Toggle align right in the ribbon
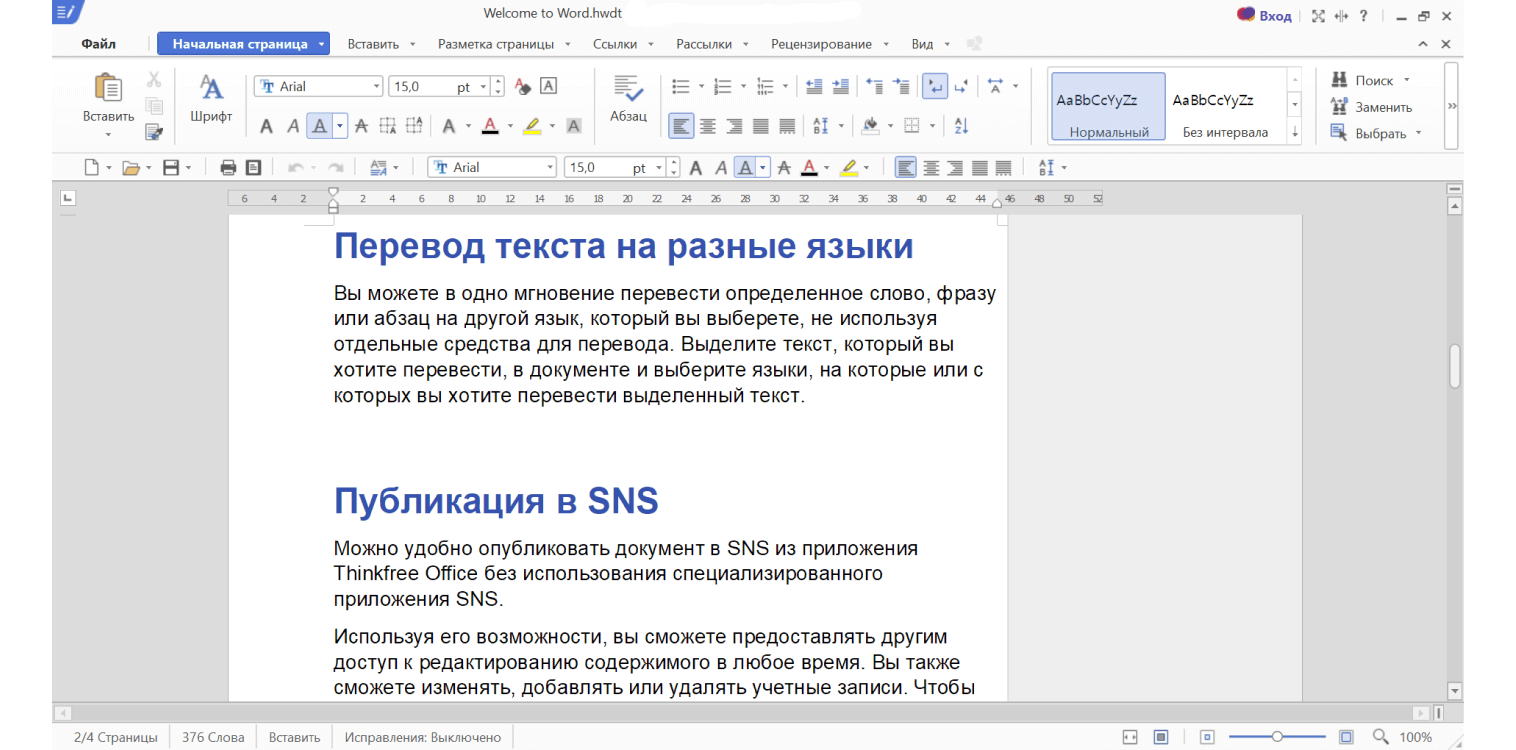This screenshot has width=1516, height=750. click(734, 126)
